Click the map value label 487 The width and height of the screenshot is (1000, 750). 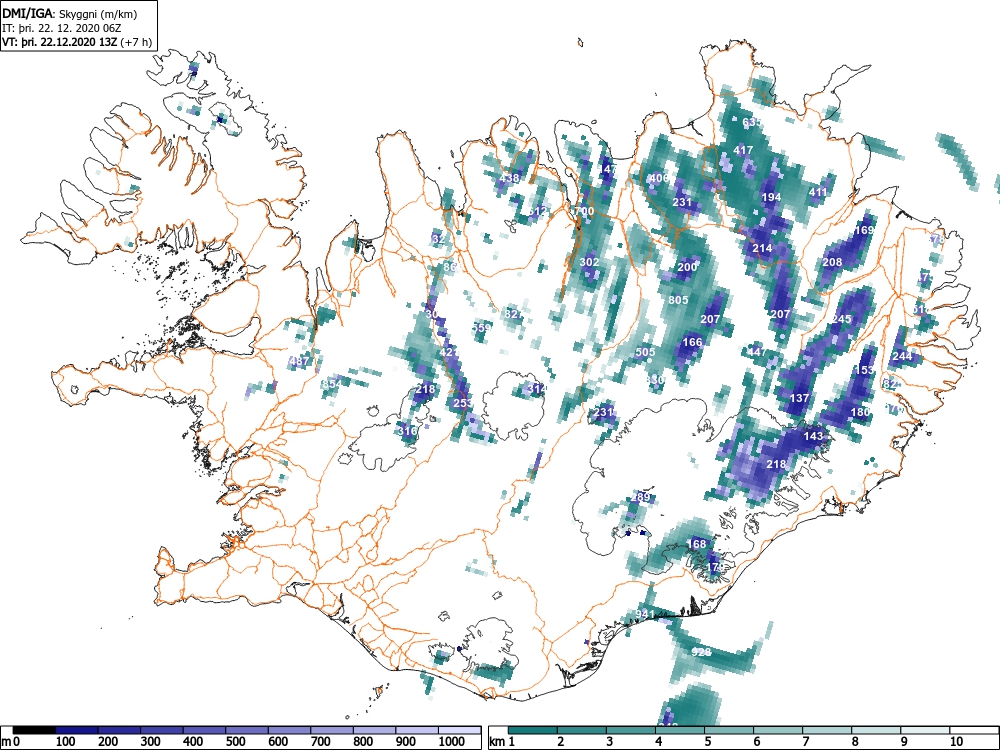click(x=299, y=361)
